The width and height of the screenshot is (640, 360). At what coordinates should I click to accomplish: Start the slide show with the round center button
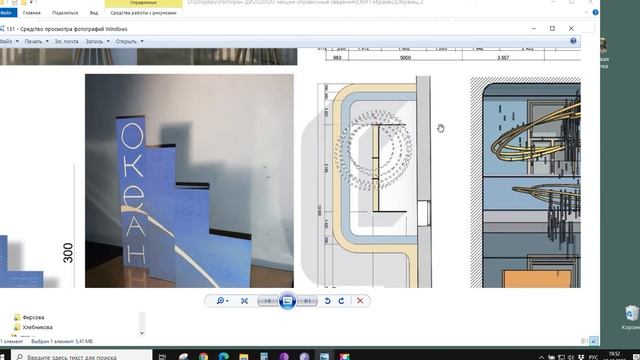pos(287,301)
